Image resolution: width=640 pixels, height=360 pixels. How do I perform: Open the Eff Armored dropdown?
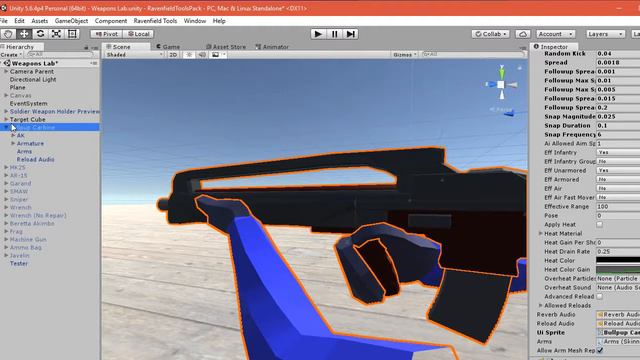(618, 180)
